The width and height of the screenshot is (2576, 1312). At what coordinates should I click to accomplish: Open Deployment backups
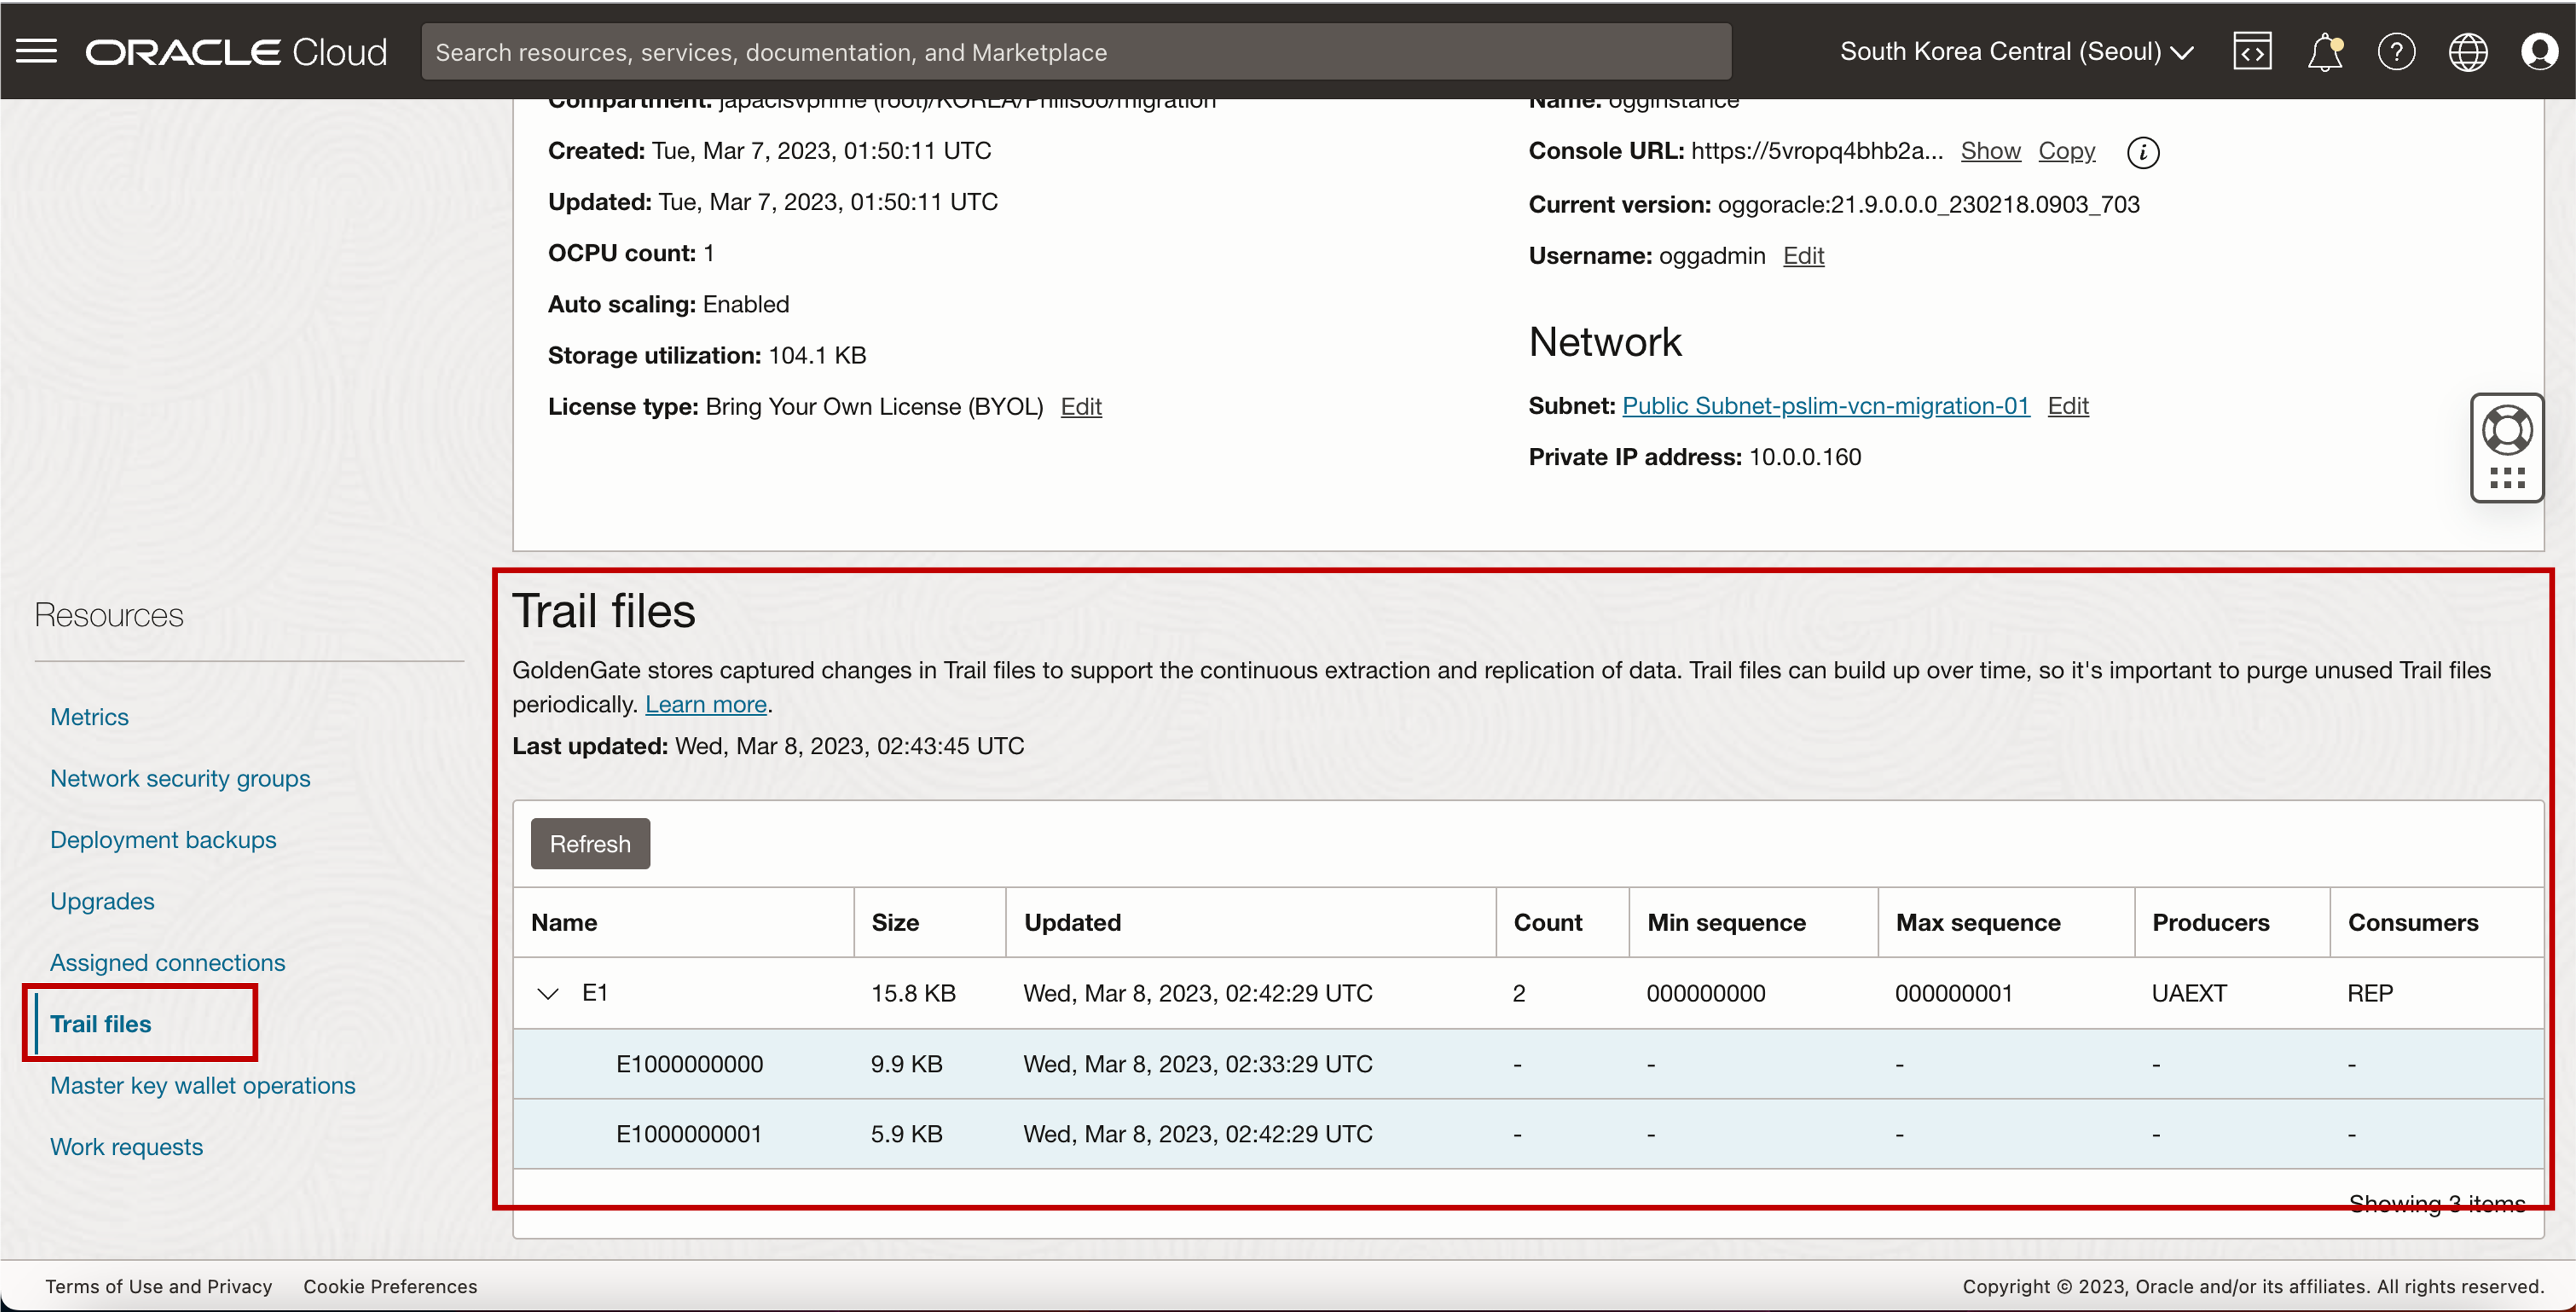163,840
